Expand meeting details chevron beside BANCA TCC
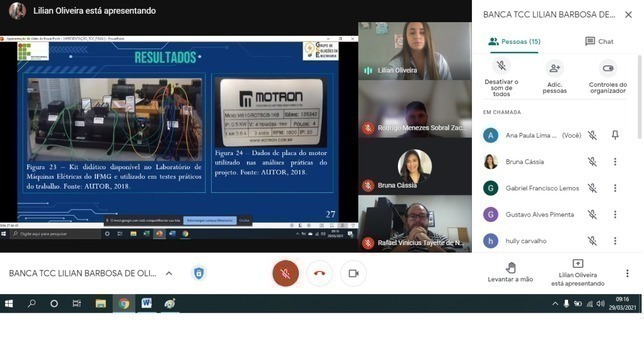Viewport: 644px width, 362px height. coord(169,273)
